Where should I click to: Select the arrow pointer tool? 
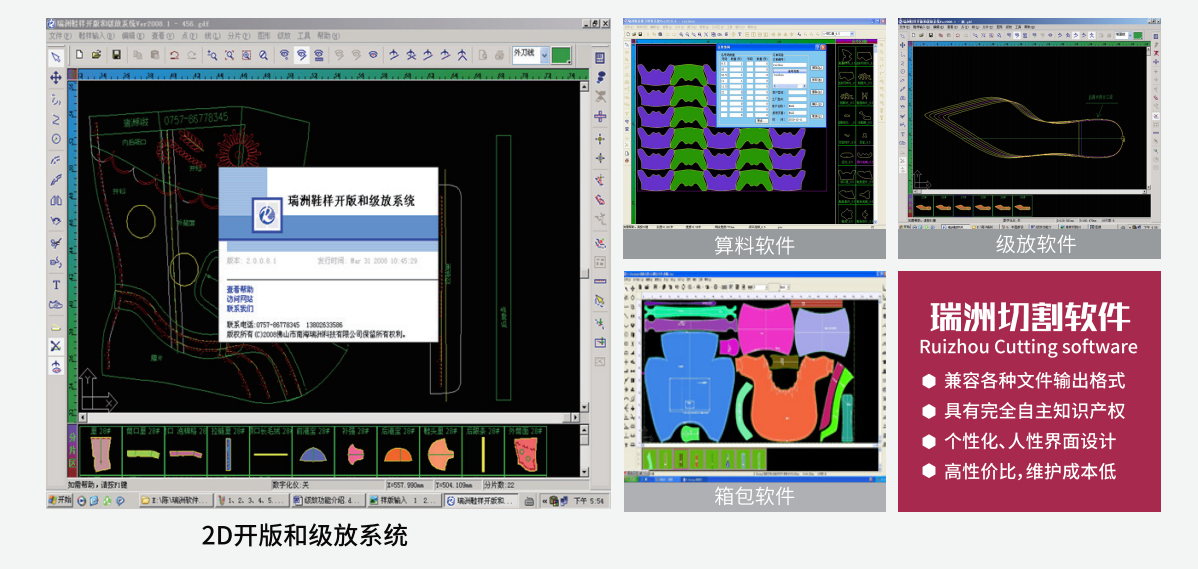56,57
